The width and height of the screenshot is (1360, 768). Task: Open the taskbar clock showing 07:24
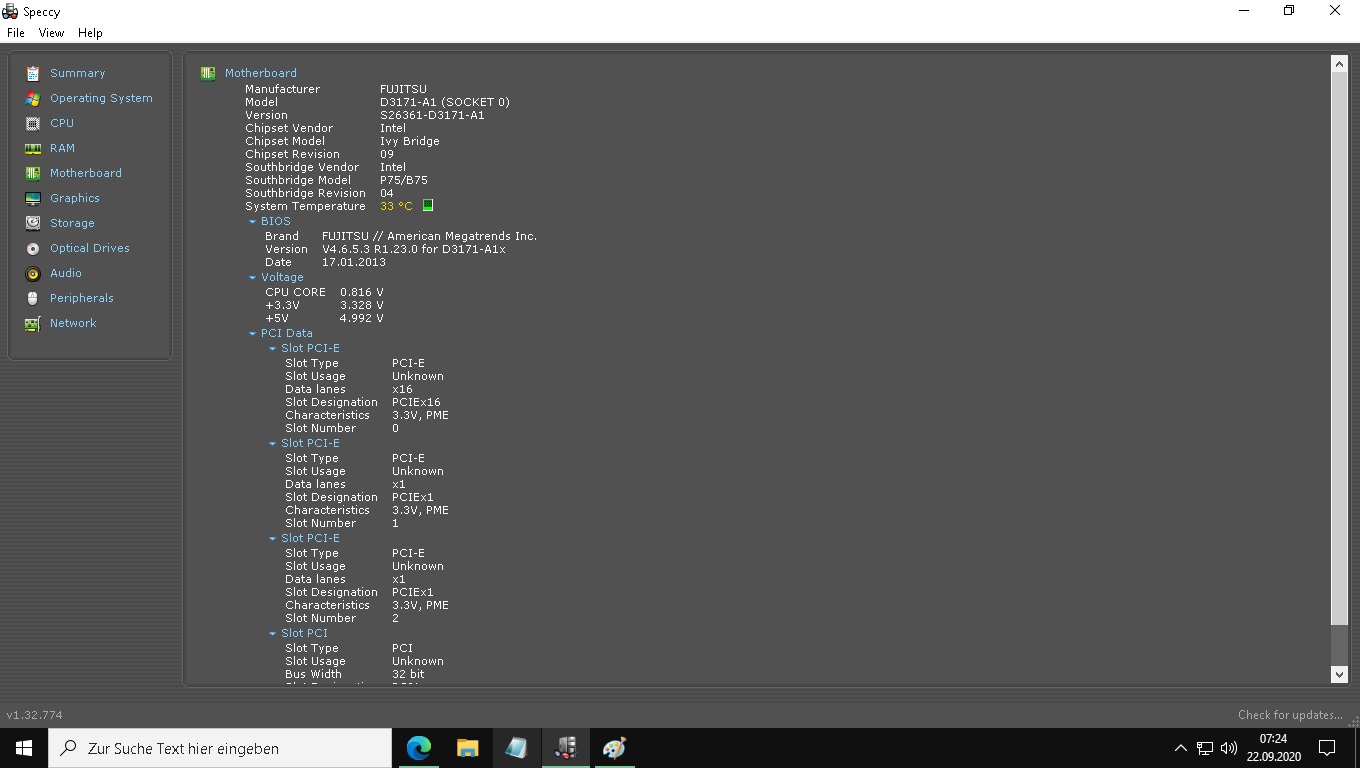pyautogui.click(x=1274, y=748)
